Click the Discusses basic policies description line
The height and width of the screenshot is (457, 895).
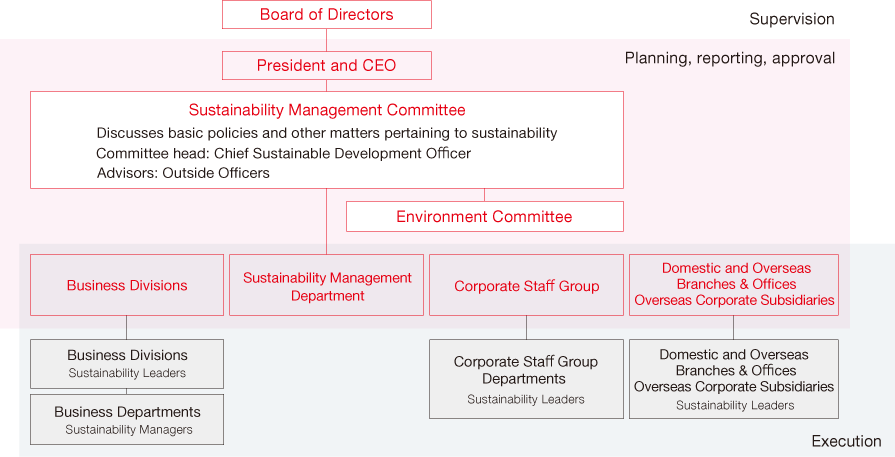(x=326, y=133)
